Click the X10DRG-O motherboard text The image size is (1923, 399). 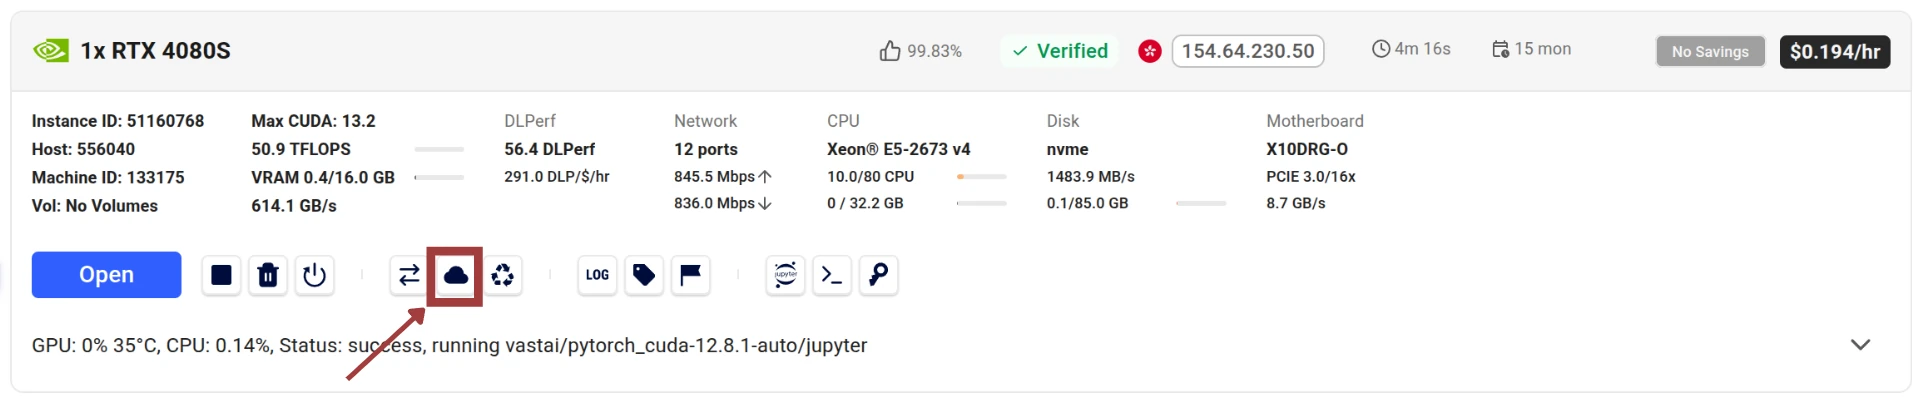tap(1307, 149)
